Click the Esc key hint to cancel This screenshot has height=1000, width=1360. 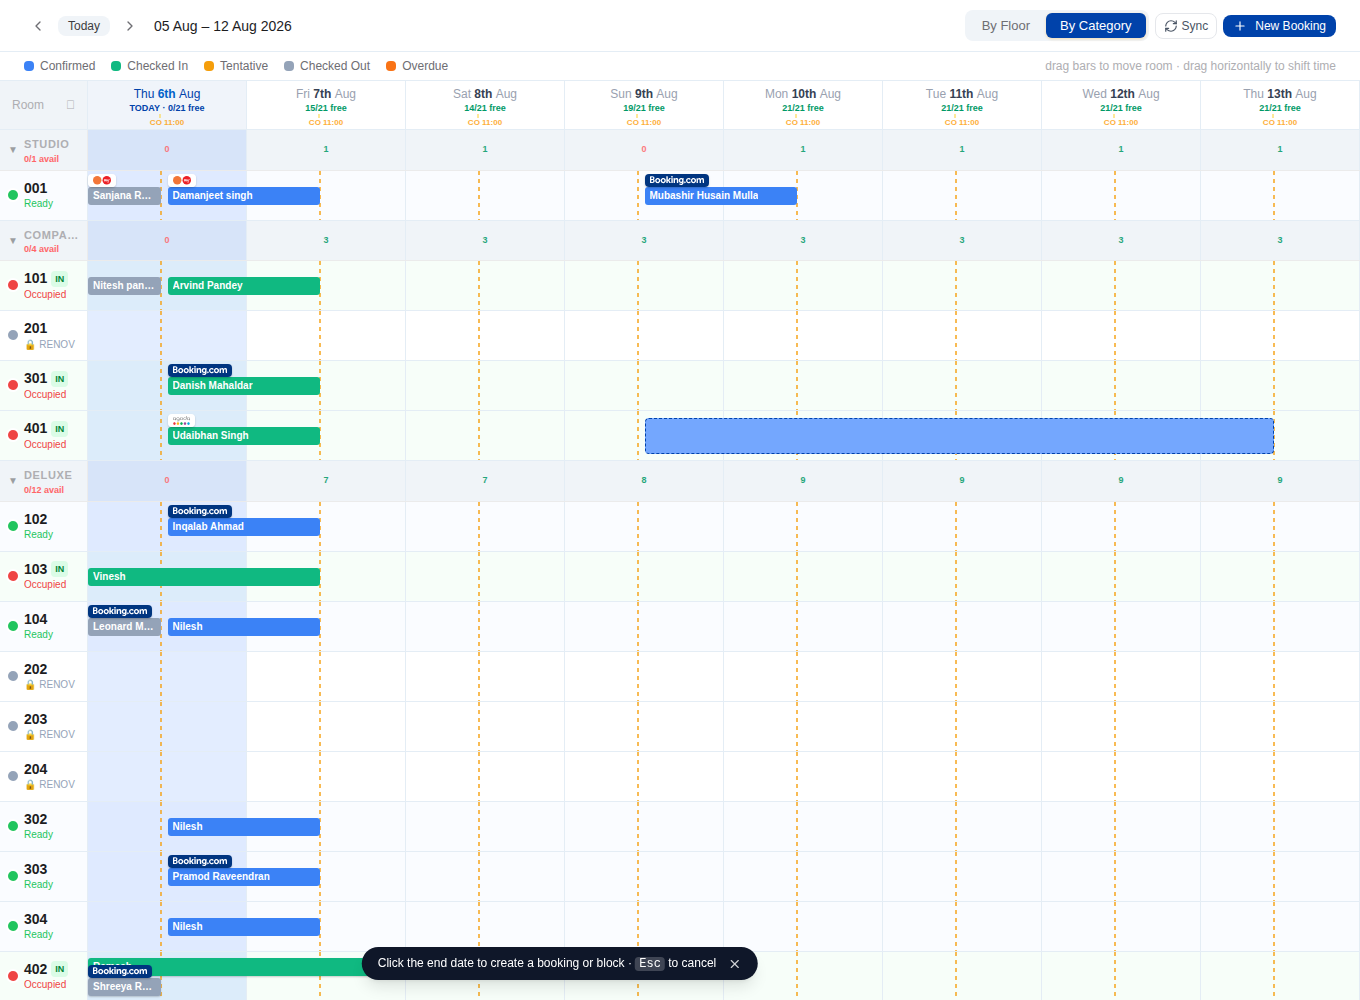click(650, 964)
